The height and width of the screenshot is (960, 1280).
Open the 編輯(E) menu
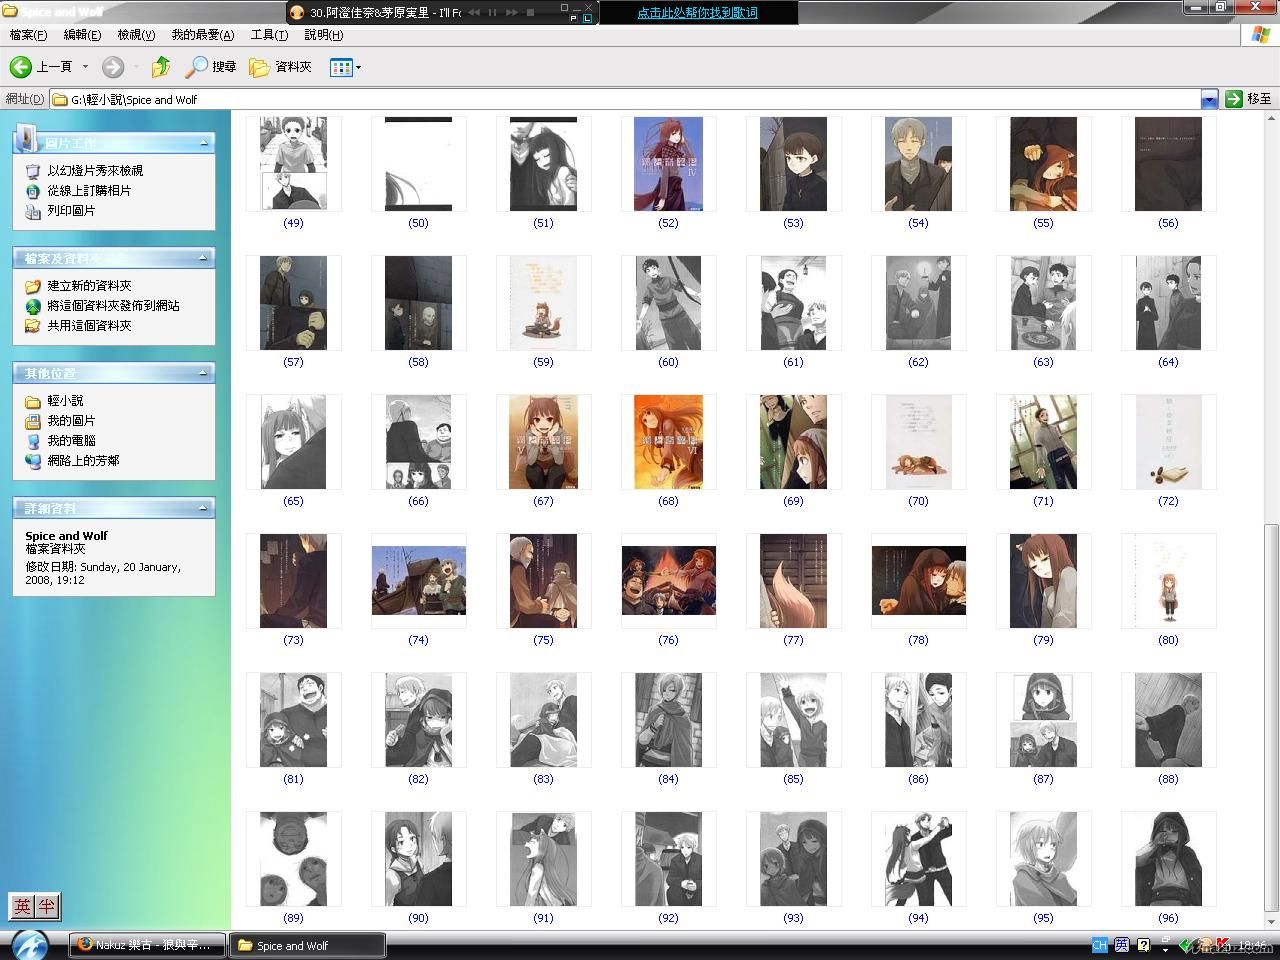[x=82, y=35]
